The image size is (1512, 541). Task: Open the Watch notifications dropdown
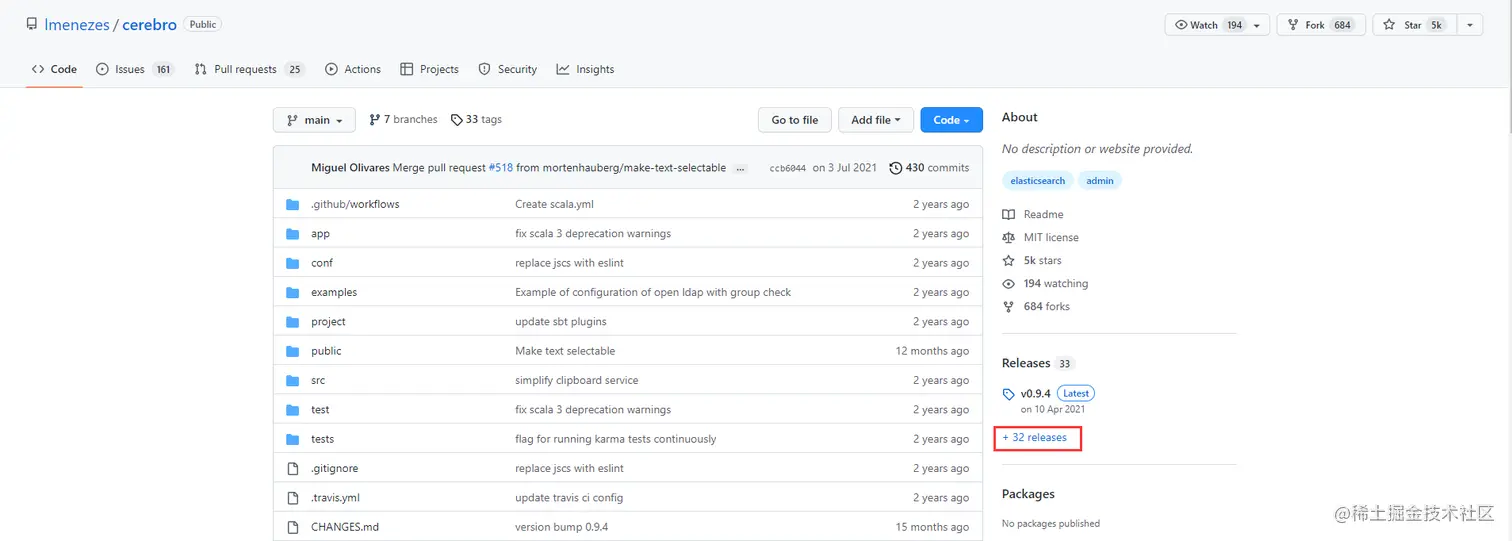pos(1217,25)
